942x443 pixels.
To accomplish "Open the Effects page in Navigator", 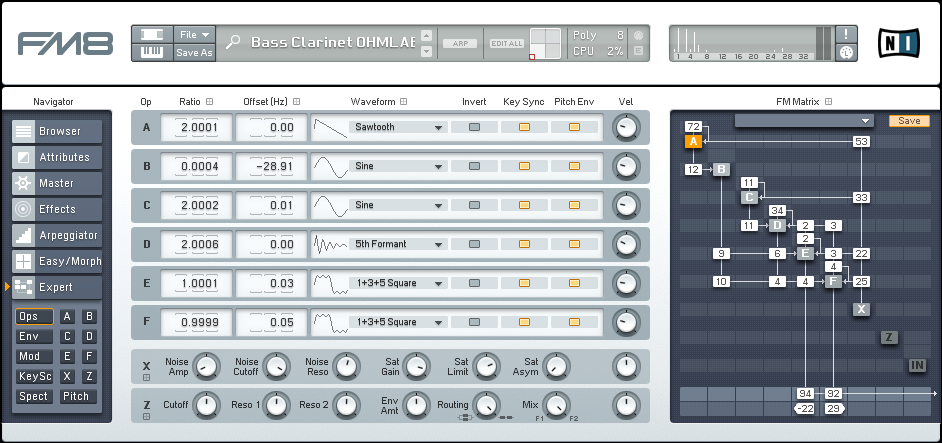I will pyautogui.click(x=57, y=209).
